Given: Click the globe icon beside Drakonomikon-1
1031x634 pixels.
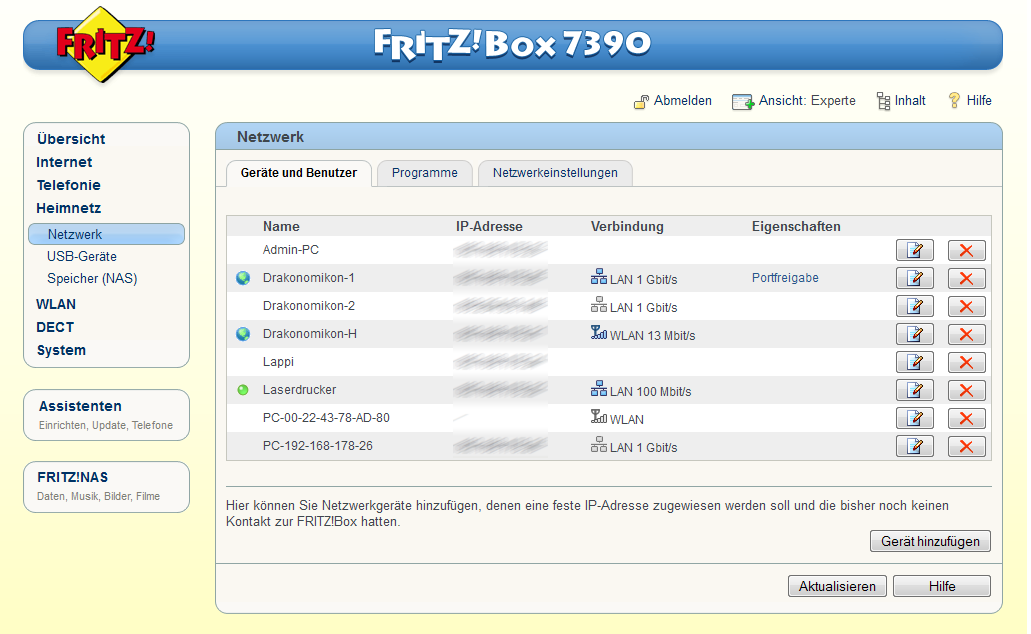Looking at the screenshot, I should tap(243, 278).
